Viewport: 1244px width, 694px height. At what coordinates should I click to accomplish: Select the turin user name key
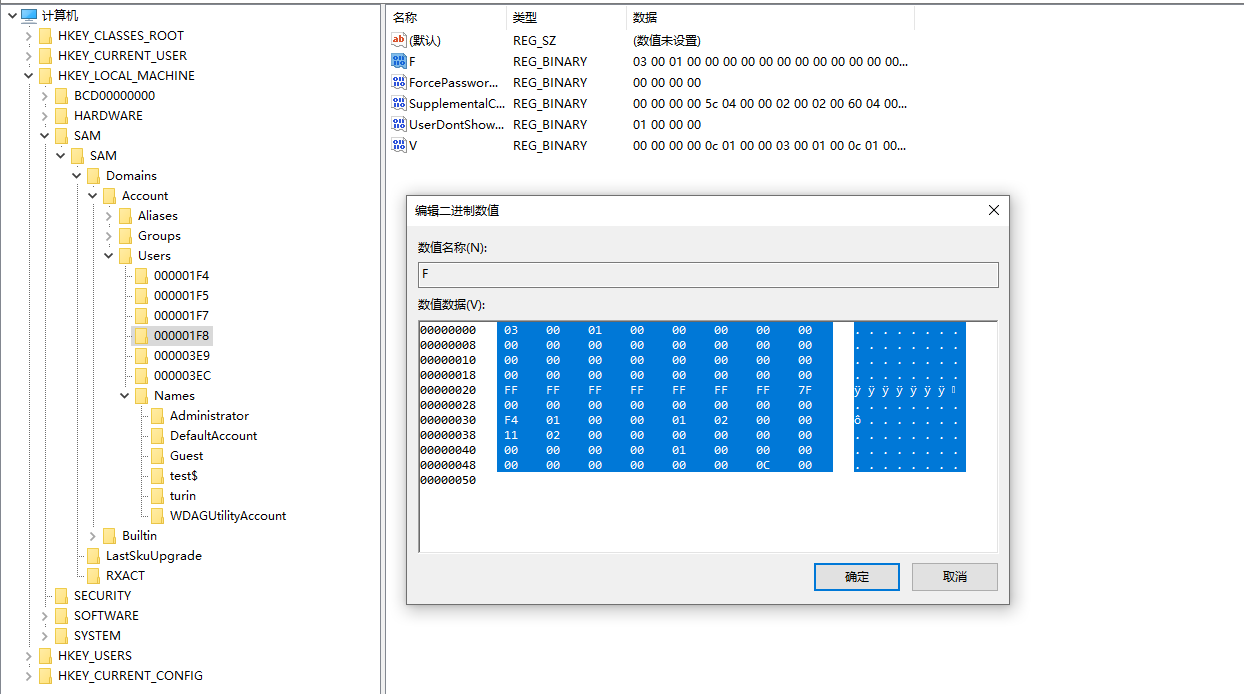pos(183,495)
